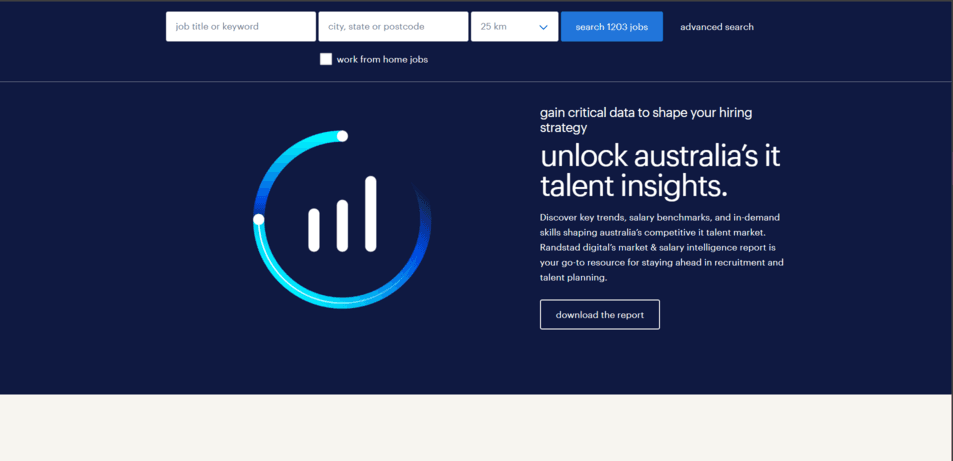Open the advanced search link
953x461 pixels.
(x=717, y=27)
